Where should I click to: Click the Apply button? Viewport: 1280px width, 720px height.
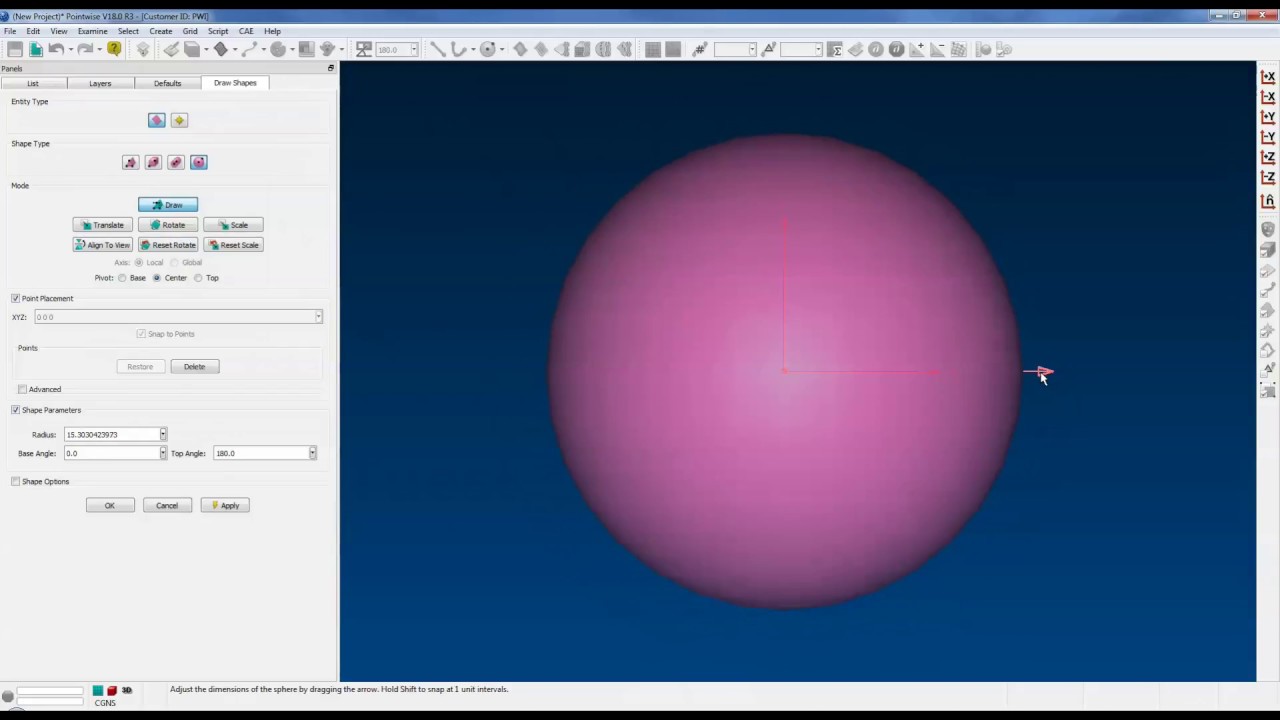pos(225,506)
